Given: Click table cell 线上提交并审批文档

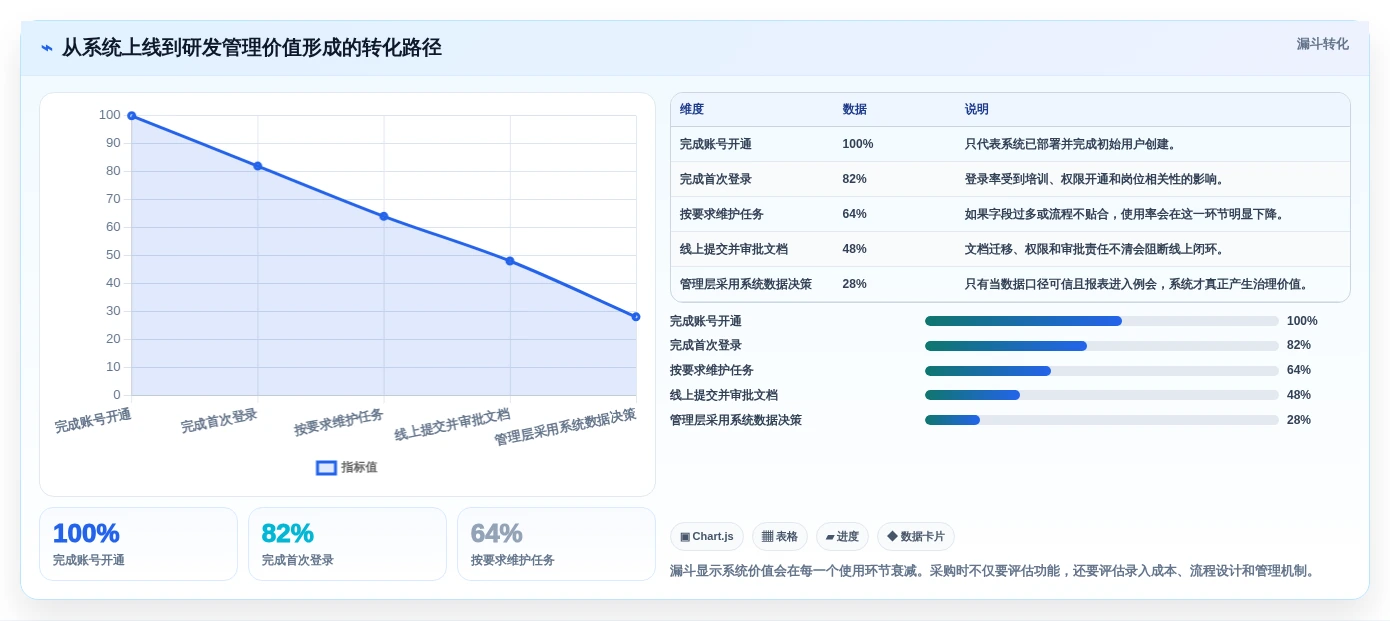Looking at the screenshot, I should 734,249.
